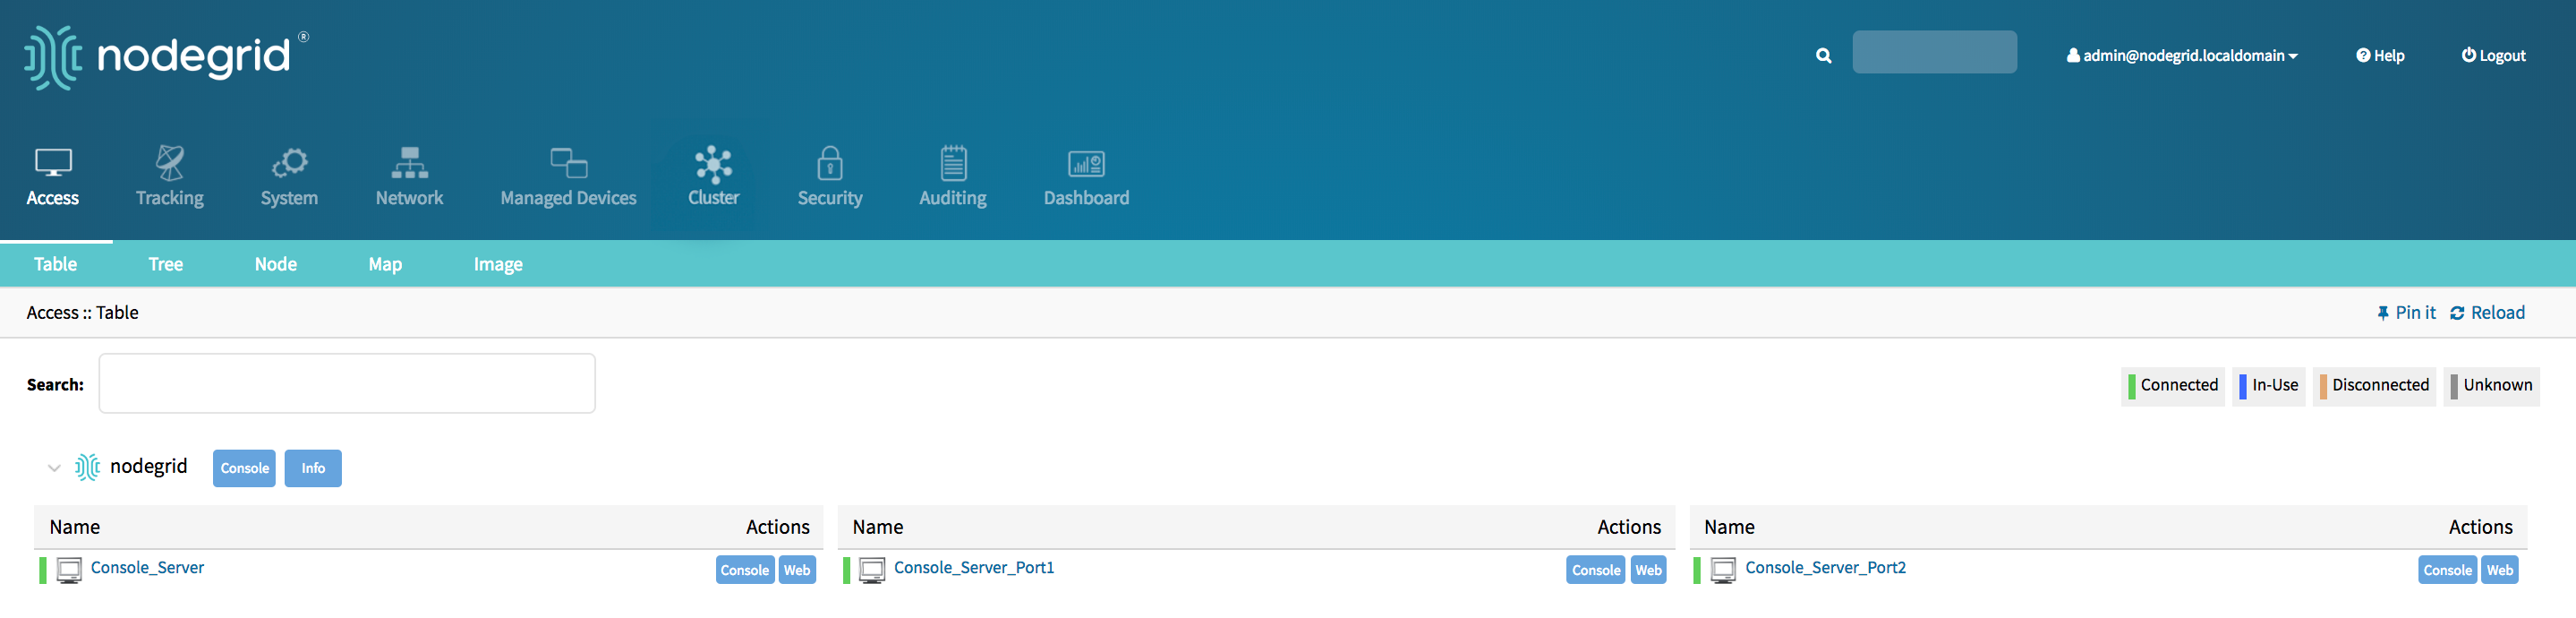Open the Managed Devices icon
This screenshot has height=618, width=2576.
pyautogui.click(x=568, y=163)
